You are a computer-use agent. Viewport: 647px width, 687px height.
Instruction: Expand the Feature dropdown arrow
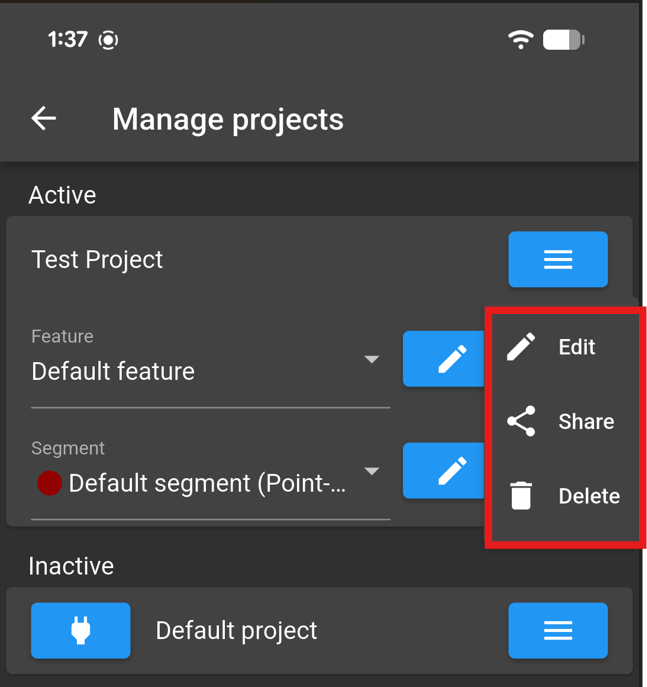point(371,359)
